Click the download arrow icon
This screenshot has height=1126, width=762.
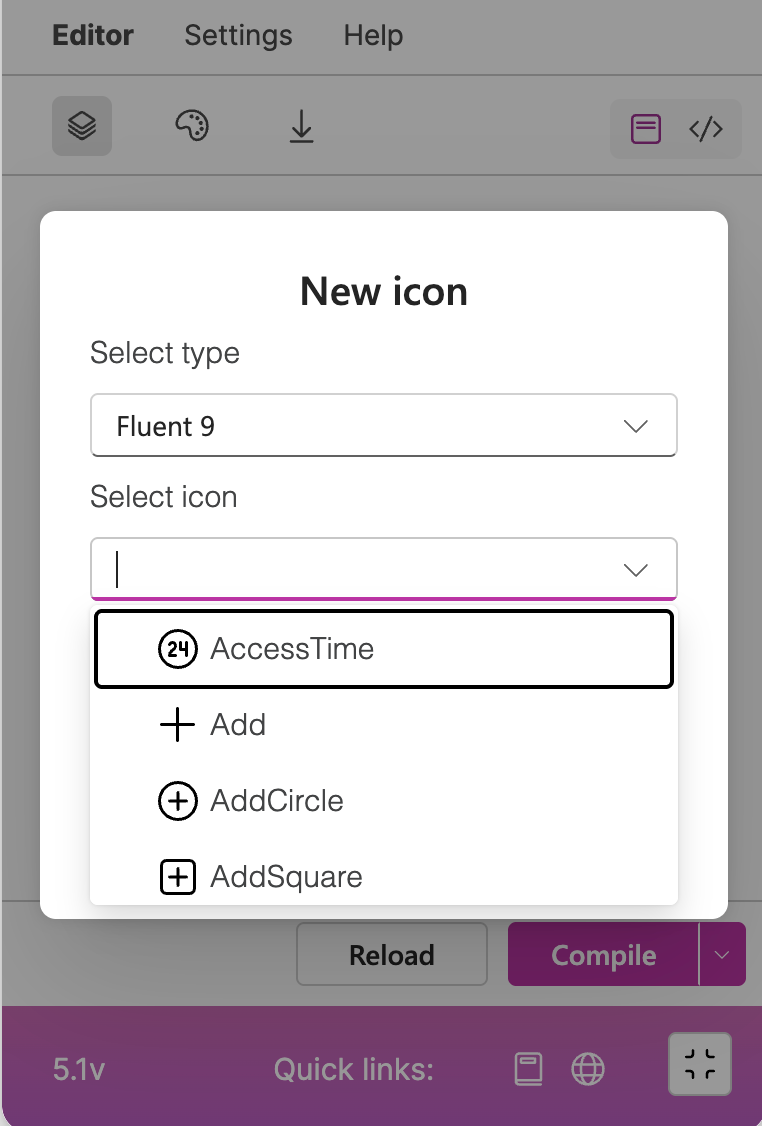[302, 126]
